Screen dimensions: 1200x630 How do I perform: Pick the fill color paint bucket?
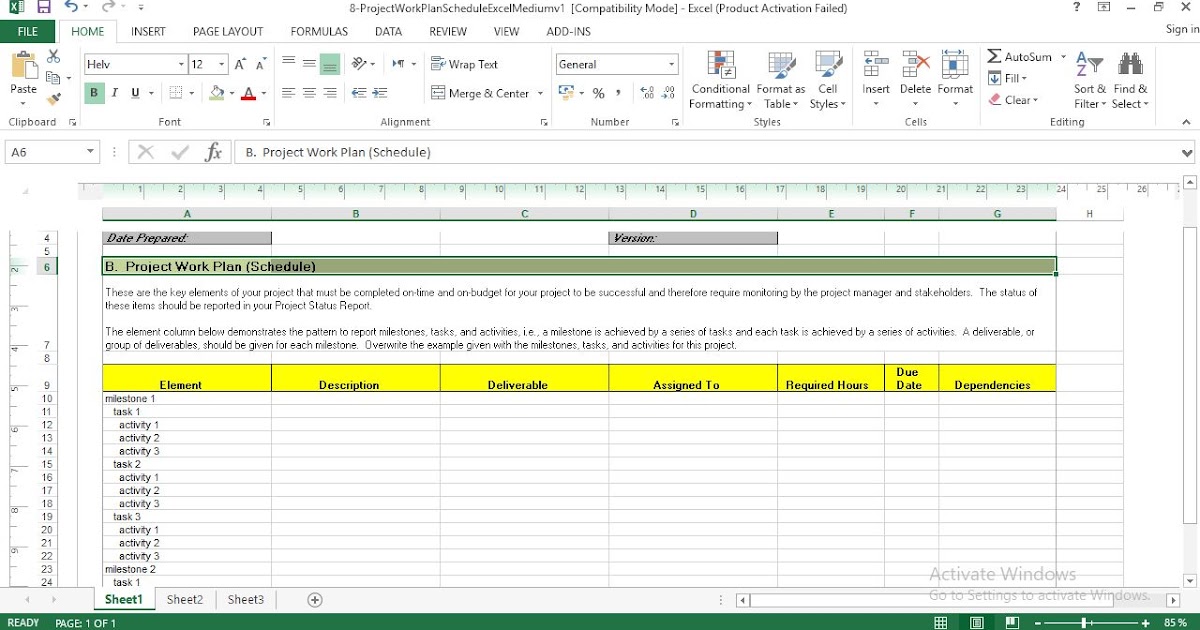[x=216, y=93]
